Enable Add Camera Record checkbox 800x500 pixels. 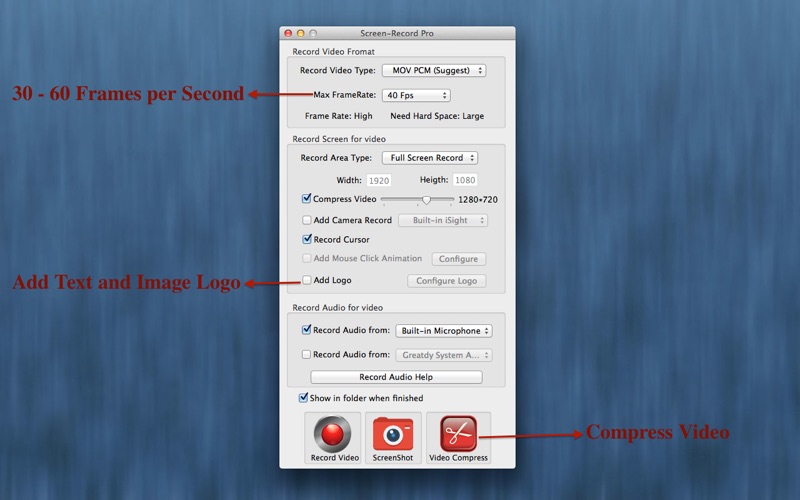(x=307, y=220)
